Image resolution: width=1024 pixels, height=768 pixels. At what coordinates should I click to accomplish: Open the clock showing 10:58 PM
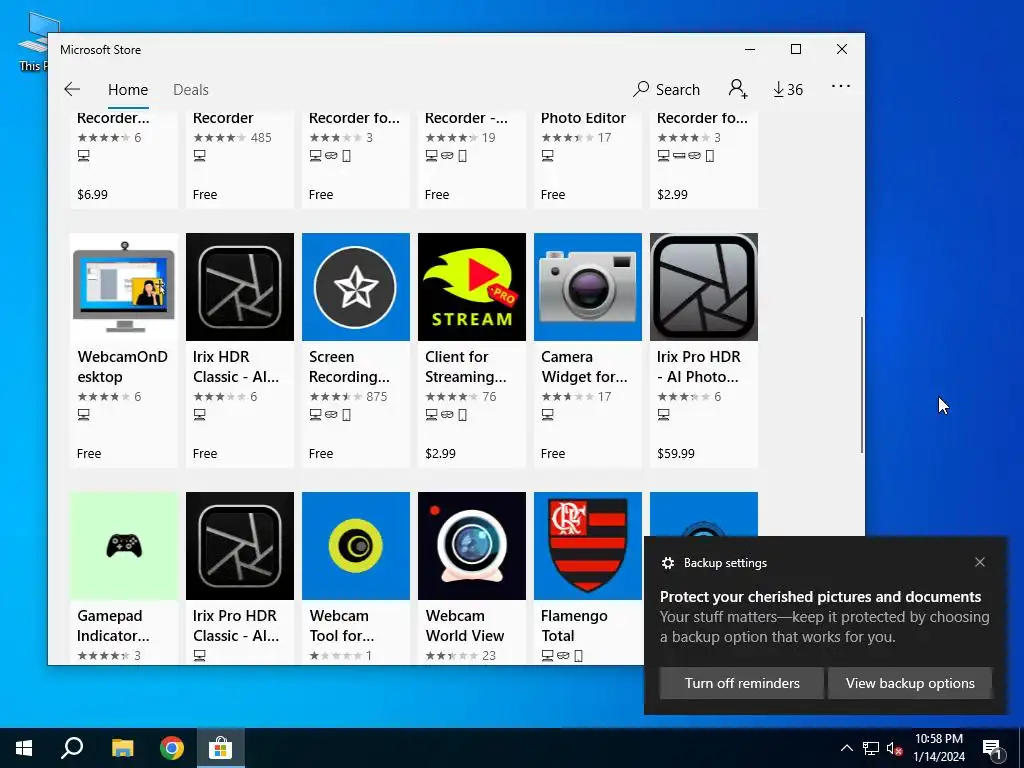938,748
